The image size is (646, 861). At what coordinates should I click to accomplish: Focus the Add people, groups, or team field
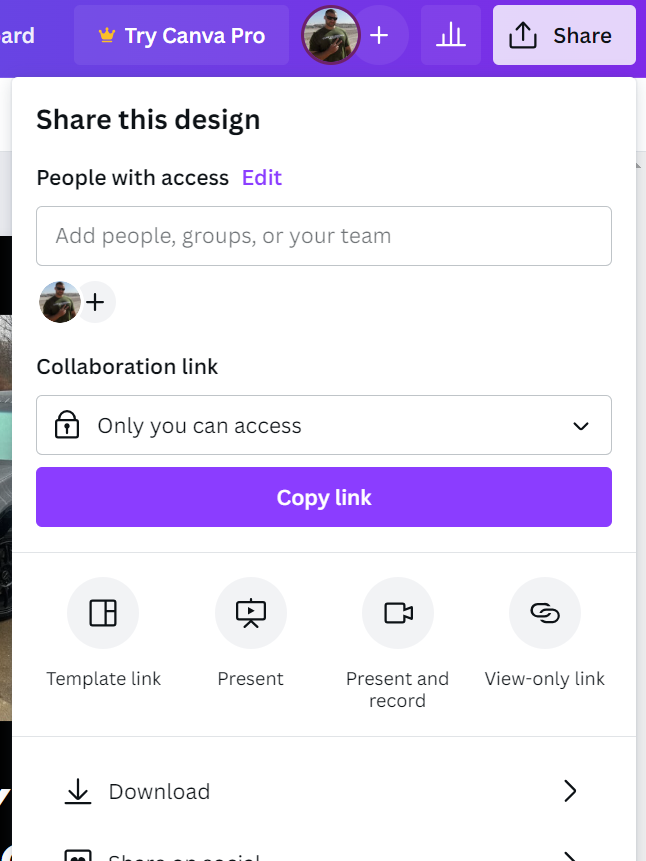coord(324,236)
